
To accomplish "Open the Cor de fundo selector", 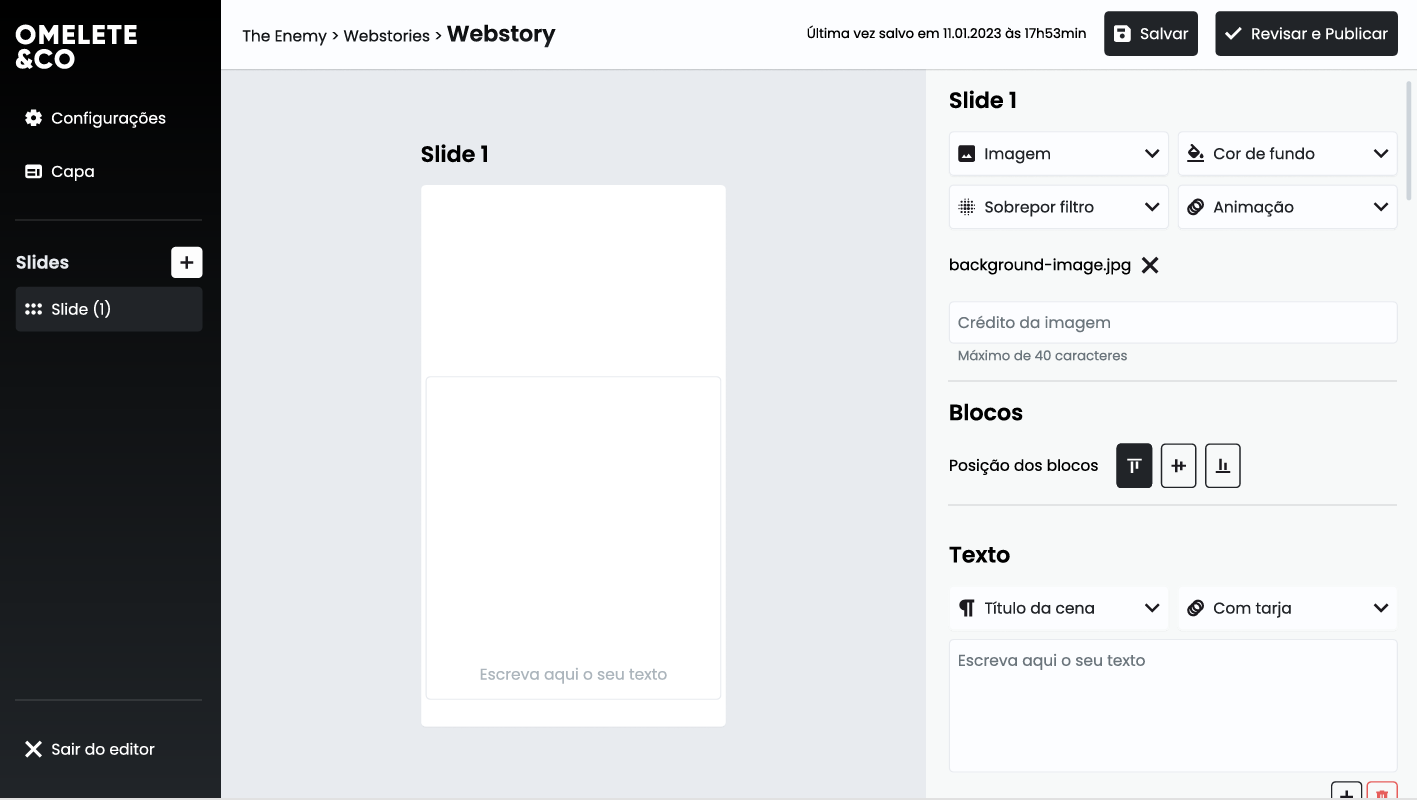I will [x=1287, y=153].
